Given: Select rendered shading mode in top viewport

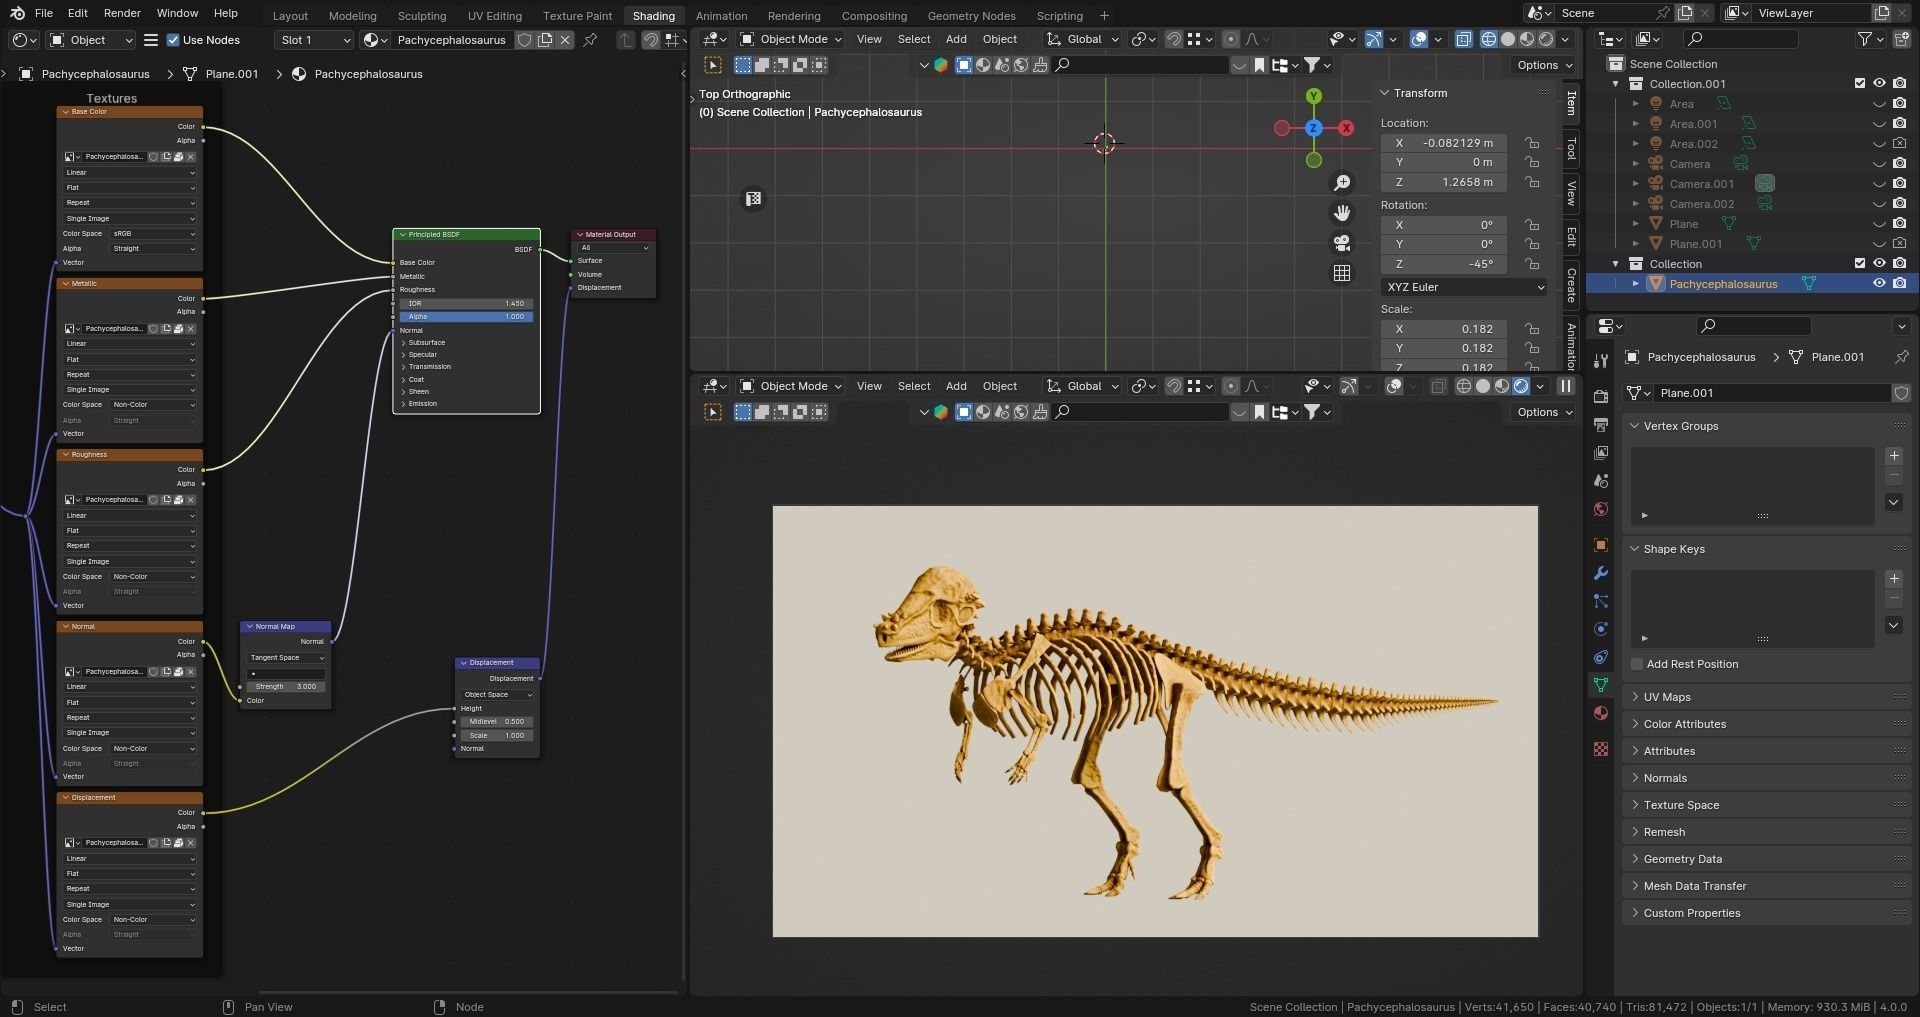Looking at the screenshot, I should click(x=1546, y=39).
